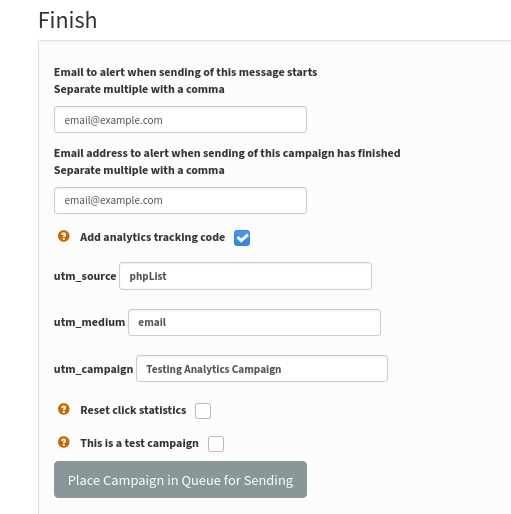Screen dimensions: 511x514
Task: Tick the This is a test campaign checkbox
Action: tap(216, 444)
